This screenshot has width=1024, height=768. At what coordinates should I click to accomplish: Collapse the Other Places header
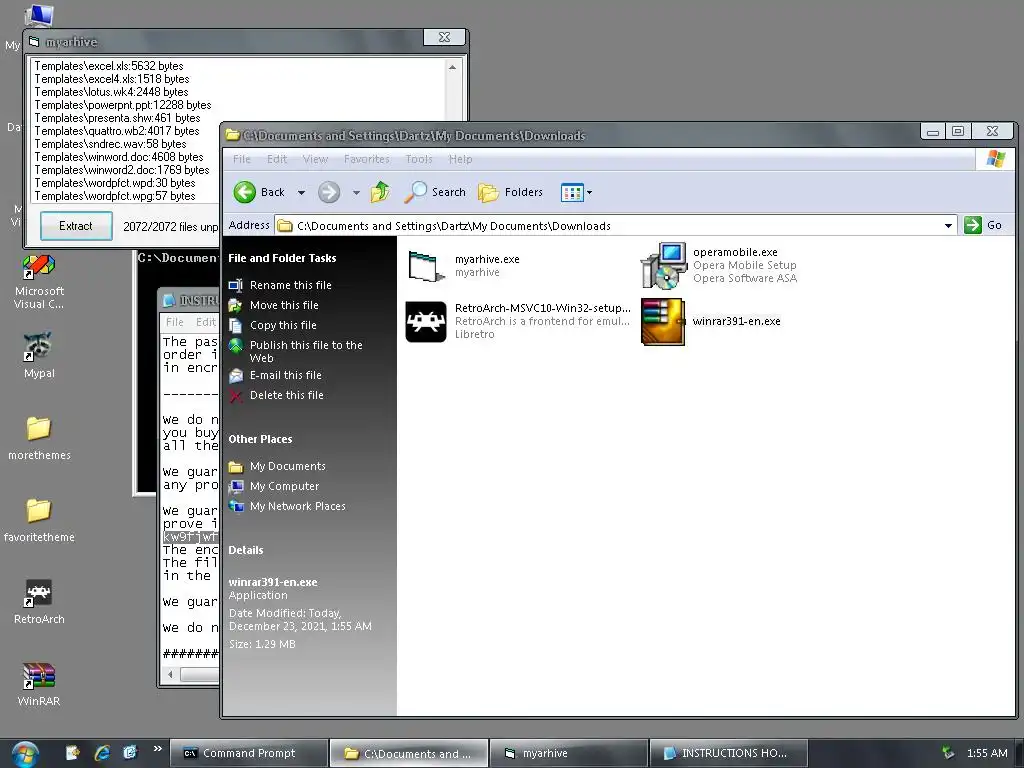(260, 439)
